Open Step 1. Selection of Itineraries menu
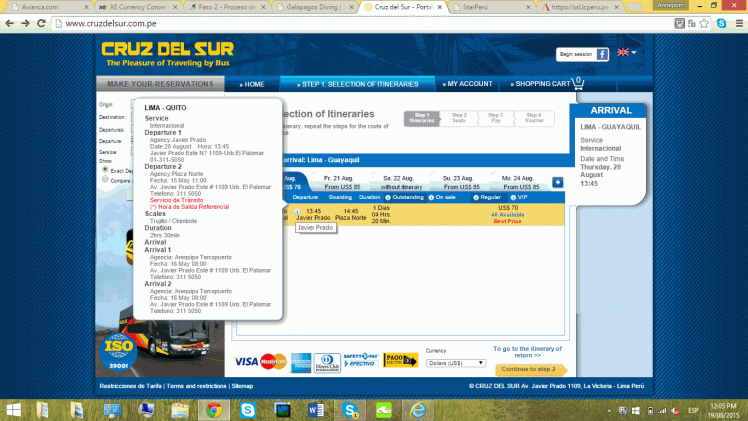The width and height of the screenshot is (748, 421). click(x=358, y=84)
